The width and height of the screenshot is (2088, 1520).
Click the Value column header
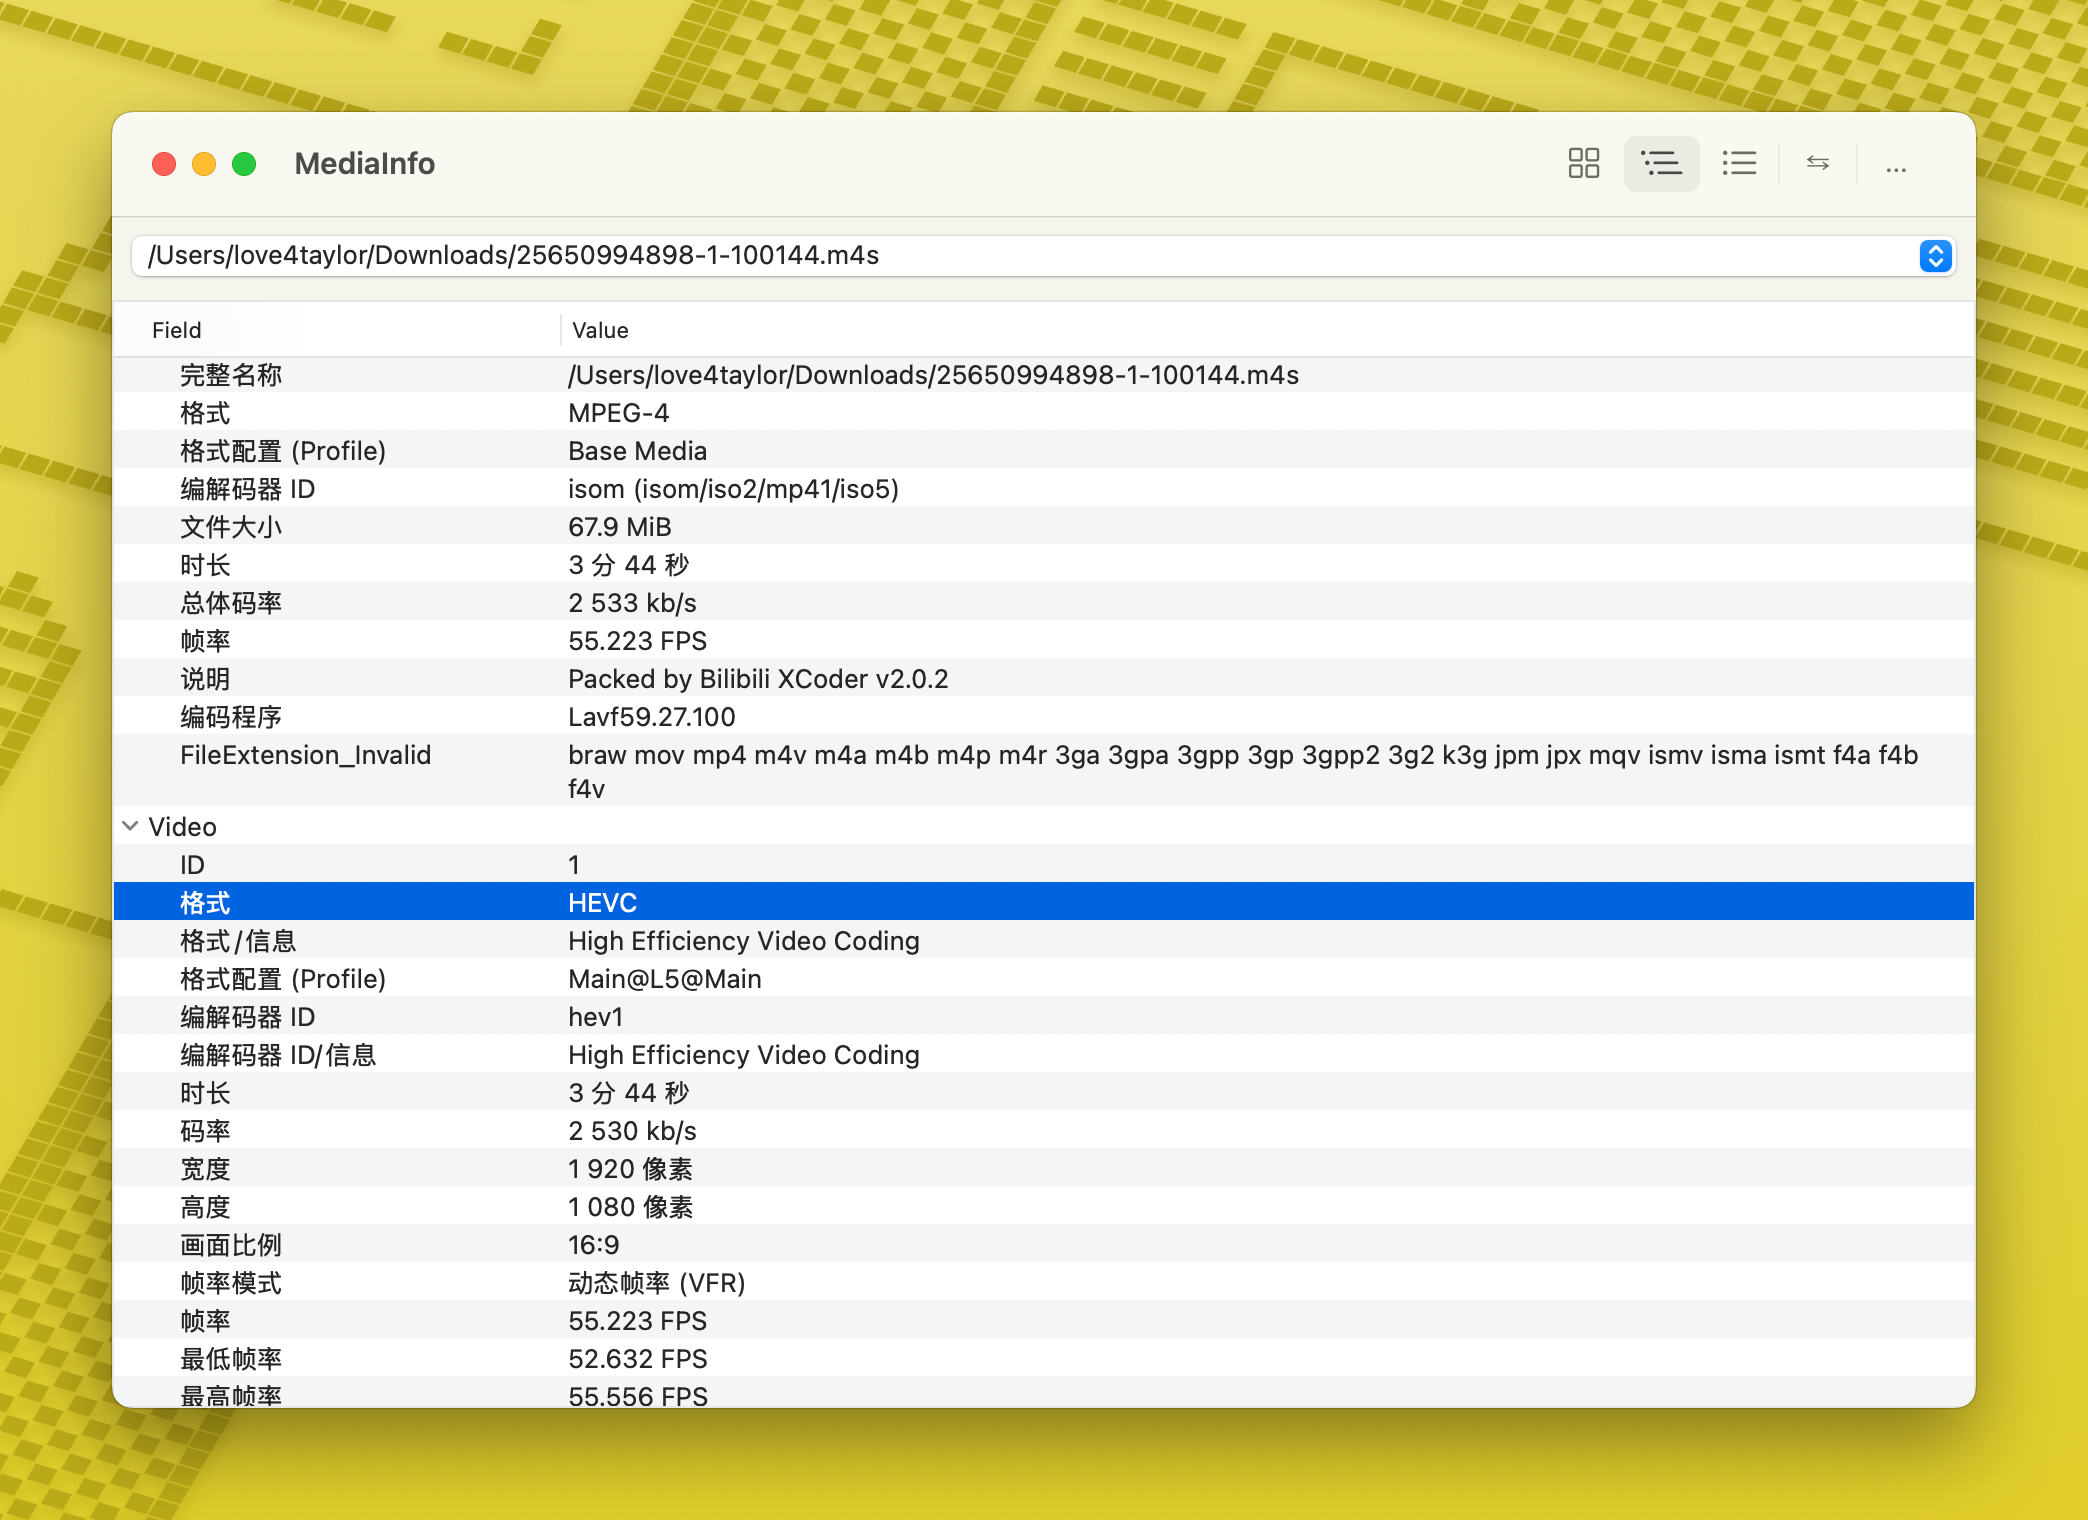pos(600,330)
